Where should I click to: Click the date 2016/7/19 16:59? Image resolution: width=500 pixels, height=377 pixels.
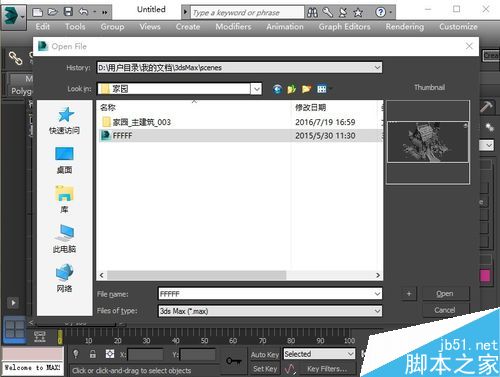(325, 122)
